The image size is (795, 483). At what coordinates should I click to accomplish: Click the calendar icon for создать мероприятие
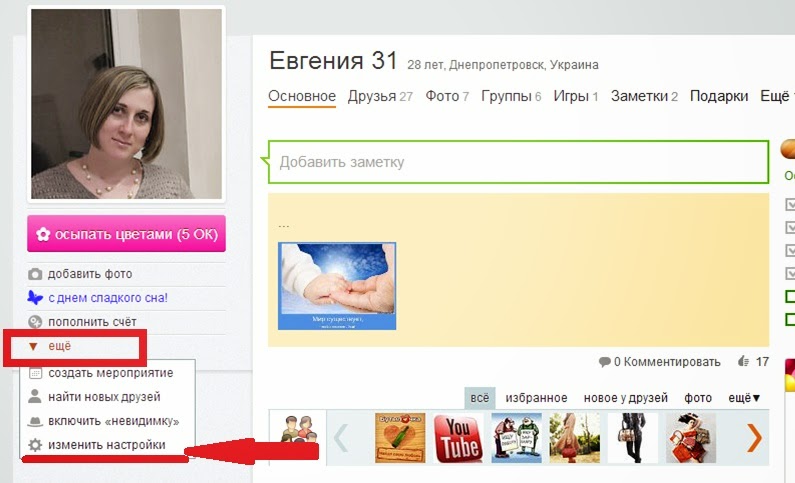click(35, 374)
